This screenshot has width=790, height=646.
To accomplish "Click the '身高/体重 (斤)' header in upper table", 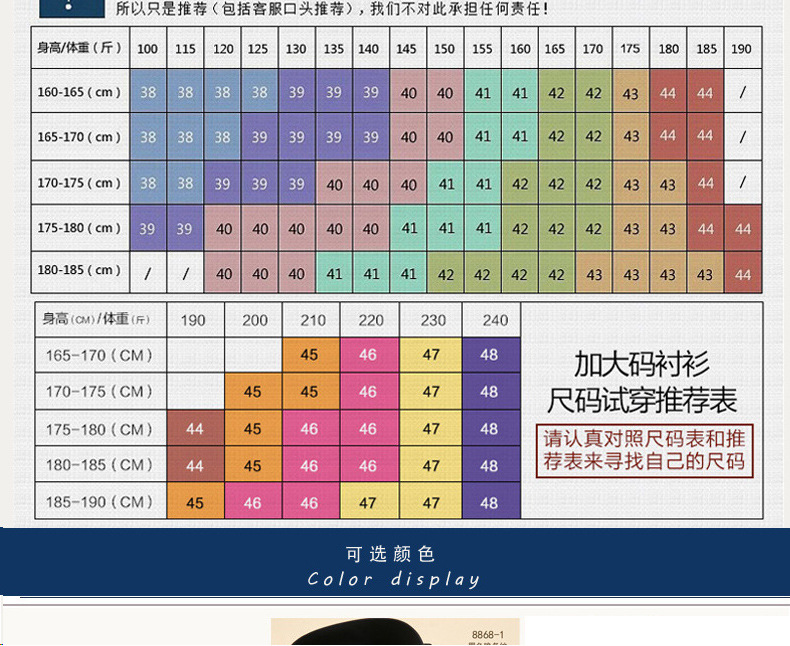I will [x=80, y=48].
